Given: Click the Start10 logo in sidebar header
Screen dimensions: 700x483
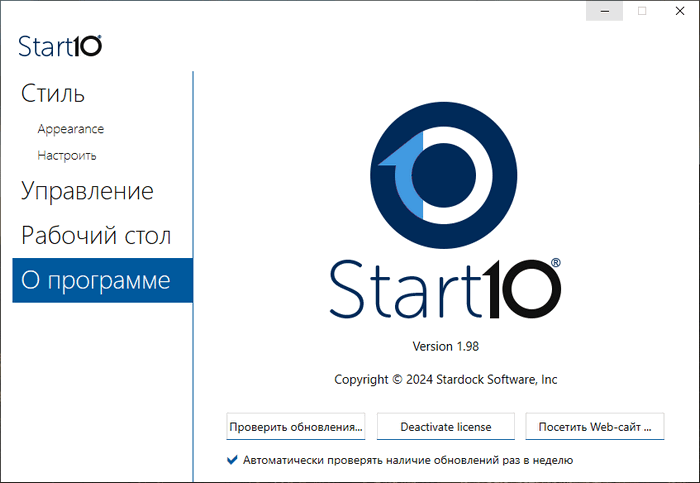Looking at the screenshot, I should tap(60, 46).
